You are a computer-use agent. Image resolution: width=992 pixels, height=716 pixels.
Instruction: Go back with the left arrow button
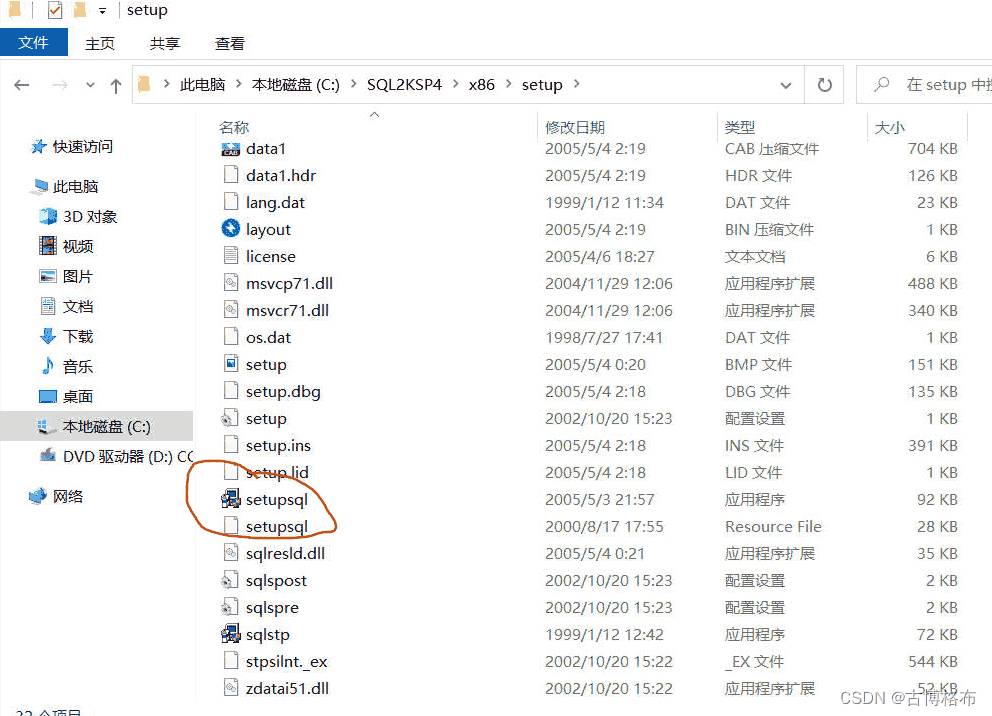click(22, 85)
